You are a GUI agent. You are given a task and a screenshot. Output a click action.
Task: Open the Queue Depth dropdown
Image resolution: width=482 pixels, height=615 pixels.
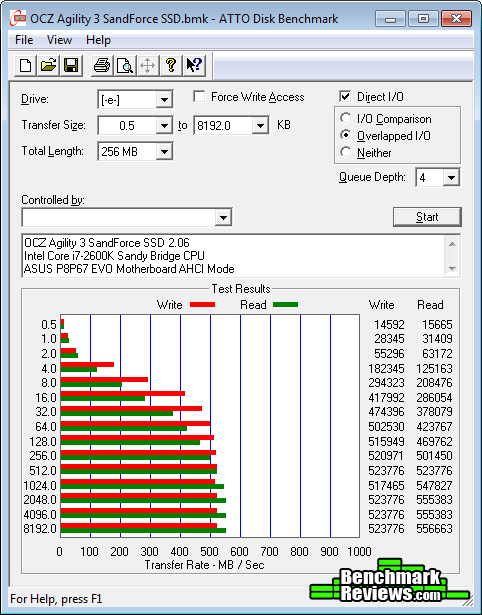tap(451, 178)
